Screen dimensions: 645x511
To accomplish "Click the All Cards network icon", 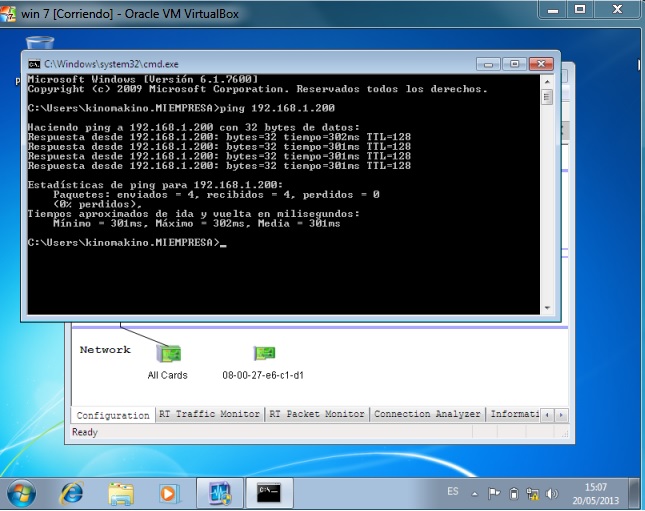I will click(169, 353).
